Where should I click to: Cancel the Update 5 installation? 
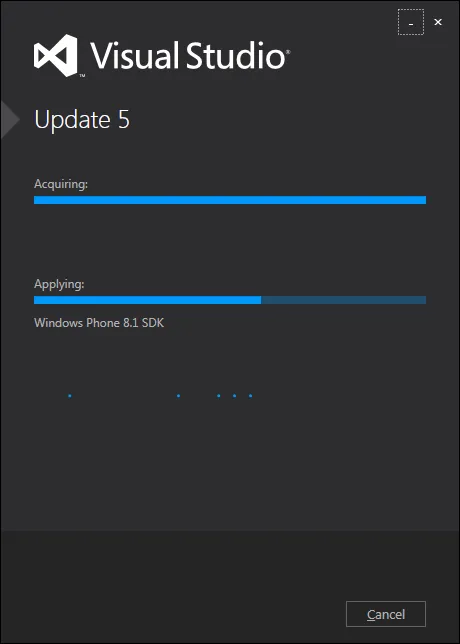click(386, 614)
